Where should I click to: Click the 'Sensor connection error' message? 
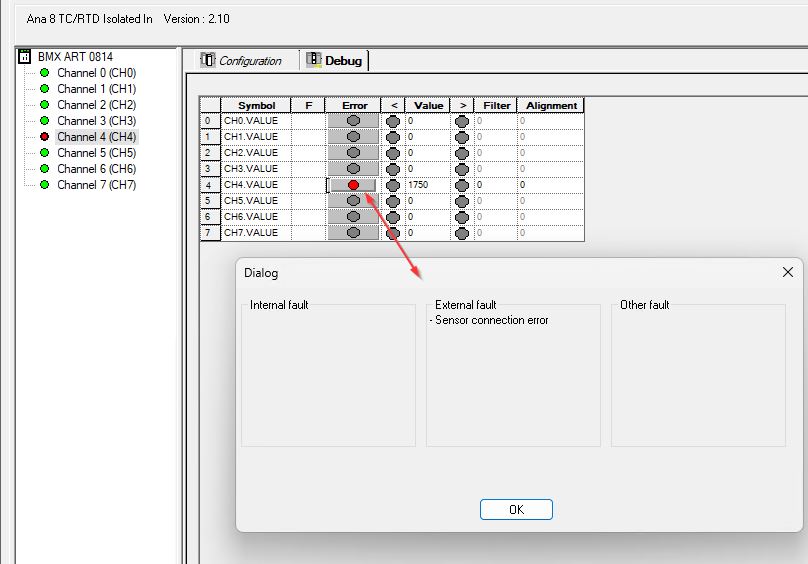click(x=491, y=320)
